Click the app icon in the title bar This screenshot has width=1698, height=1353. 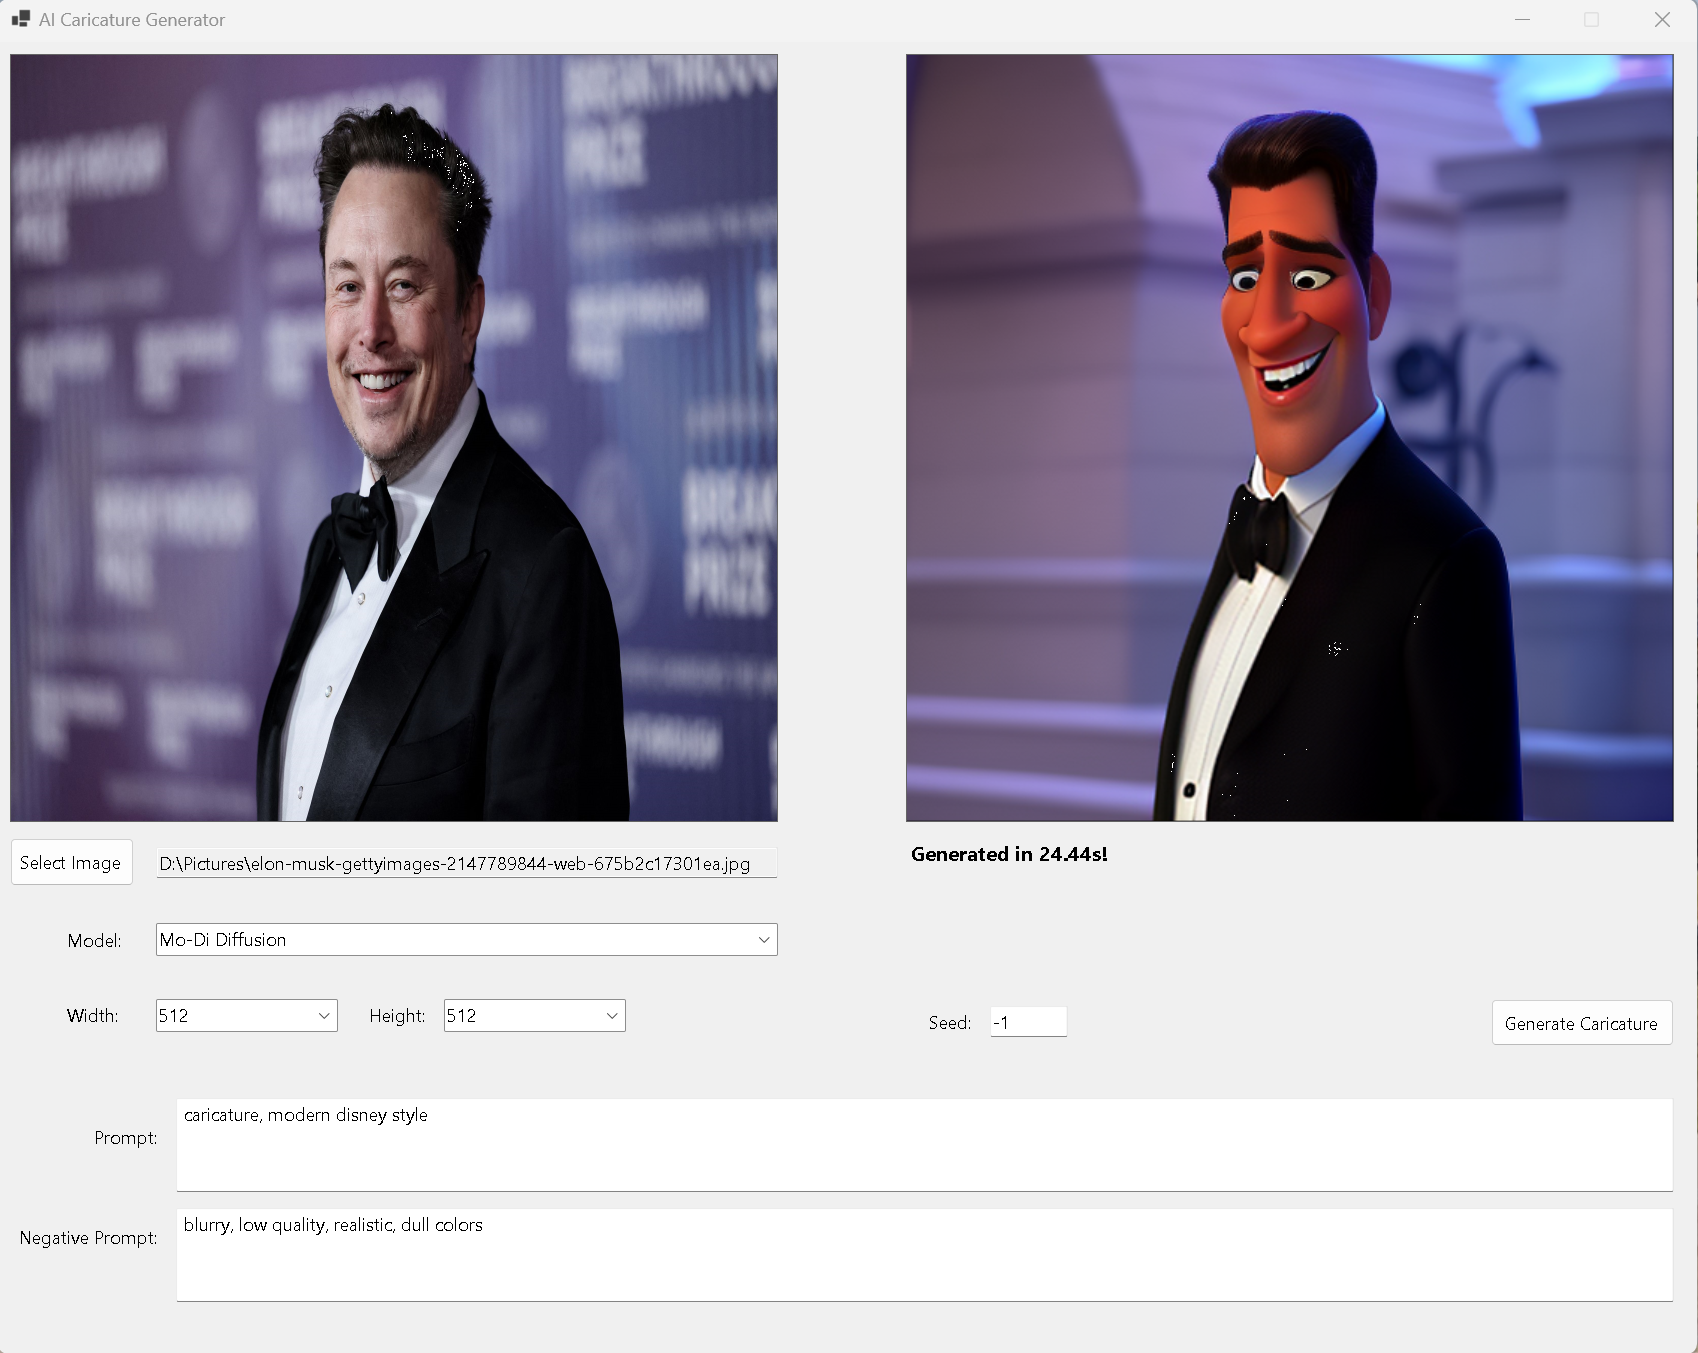[20, 19]
